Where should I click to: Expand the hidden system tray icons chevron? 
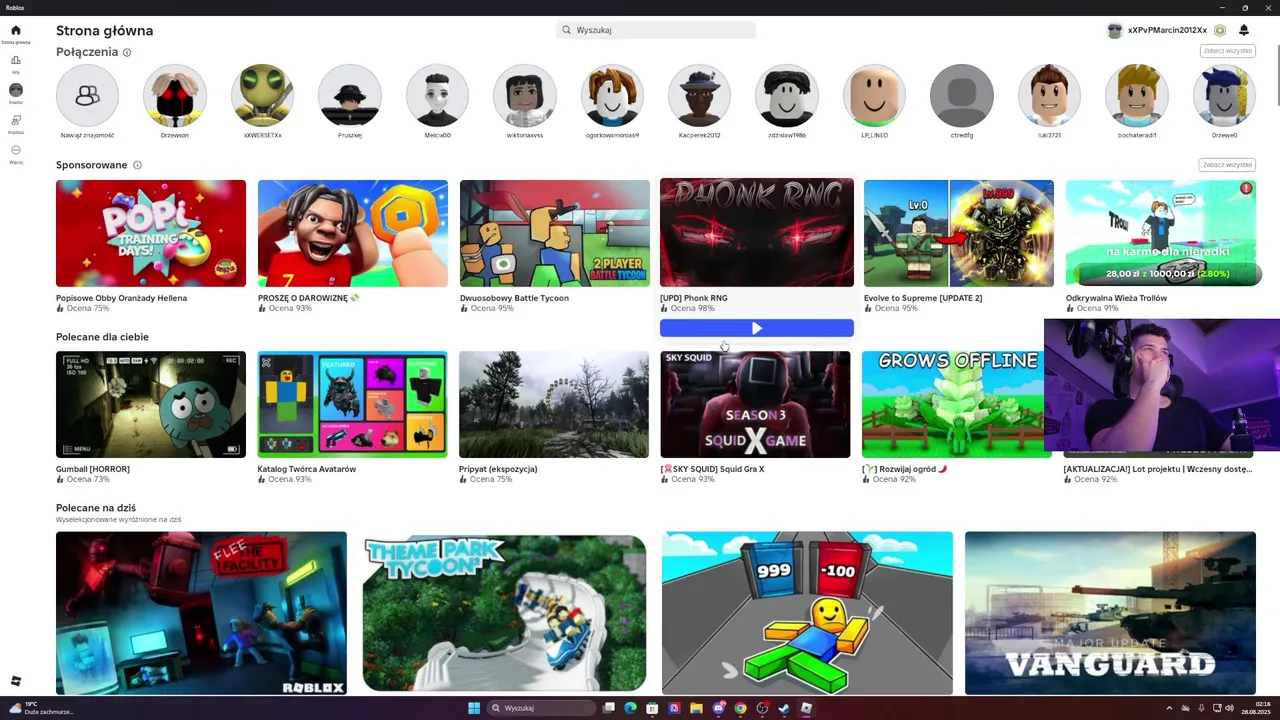[x=1169, y=708]
